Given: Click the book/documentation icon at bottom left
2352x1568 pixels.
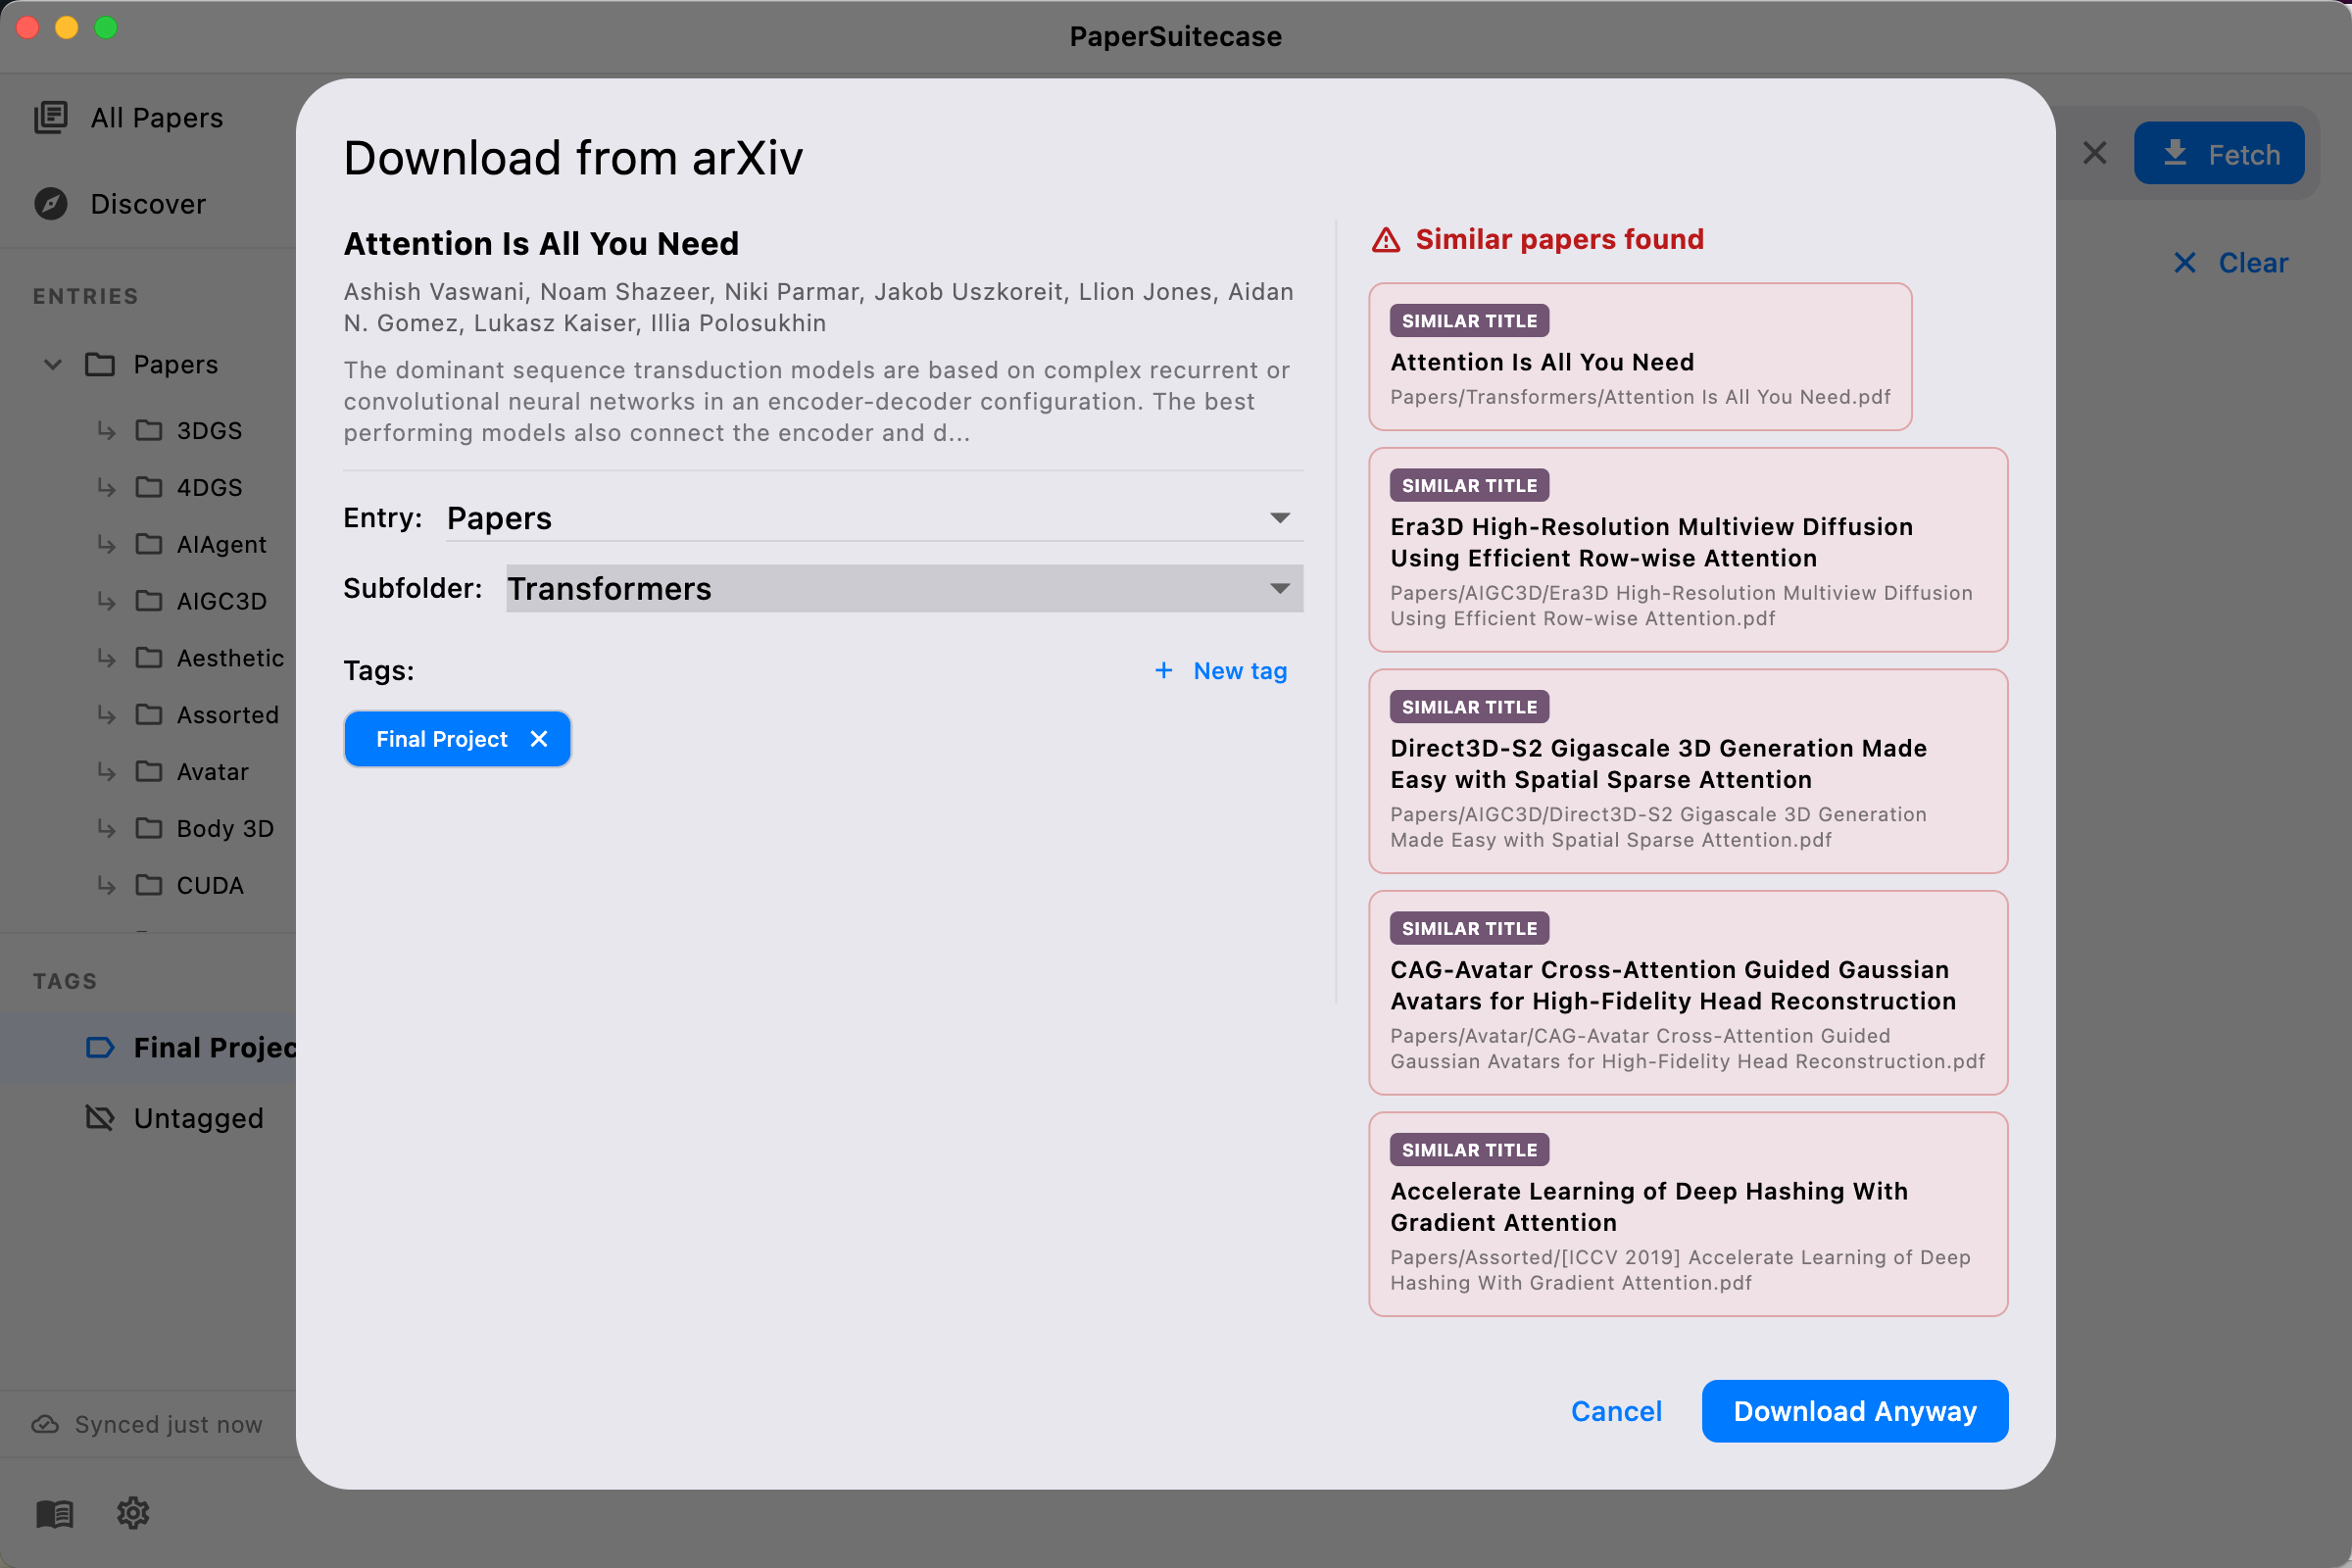Looking at the screenshot, I should [x=54, y=1512].
